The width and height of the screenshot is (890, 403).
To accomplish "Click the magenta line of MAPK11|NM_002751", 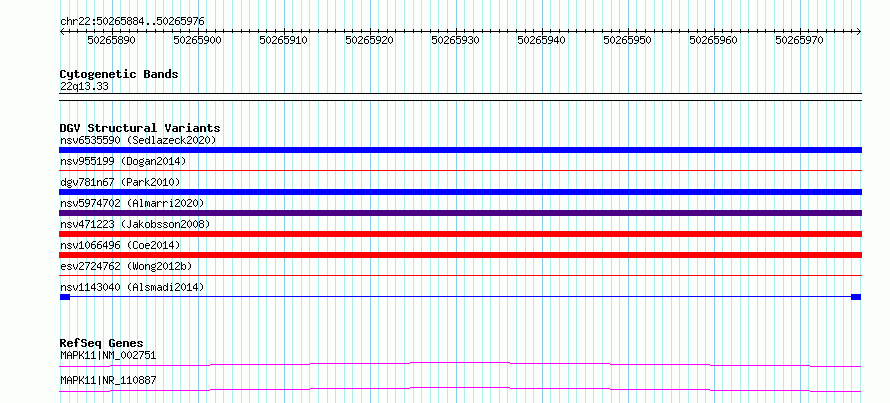I will [460, 364].
